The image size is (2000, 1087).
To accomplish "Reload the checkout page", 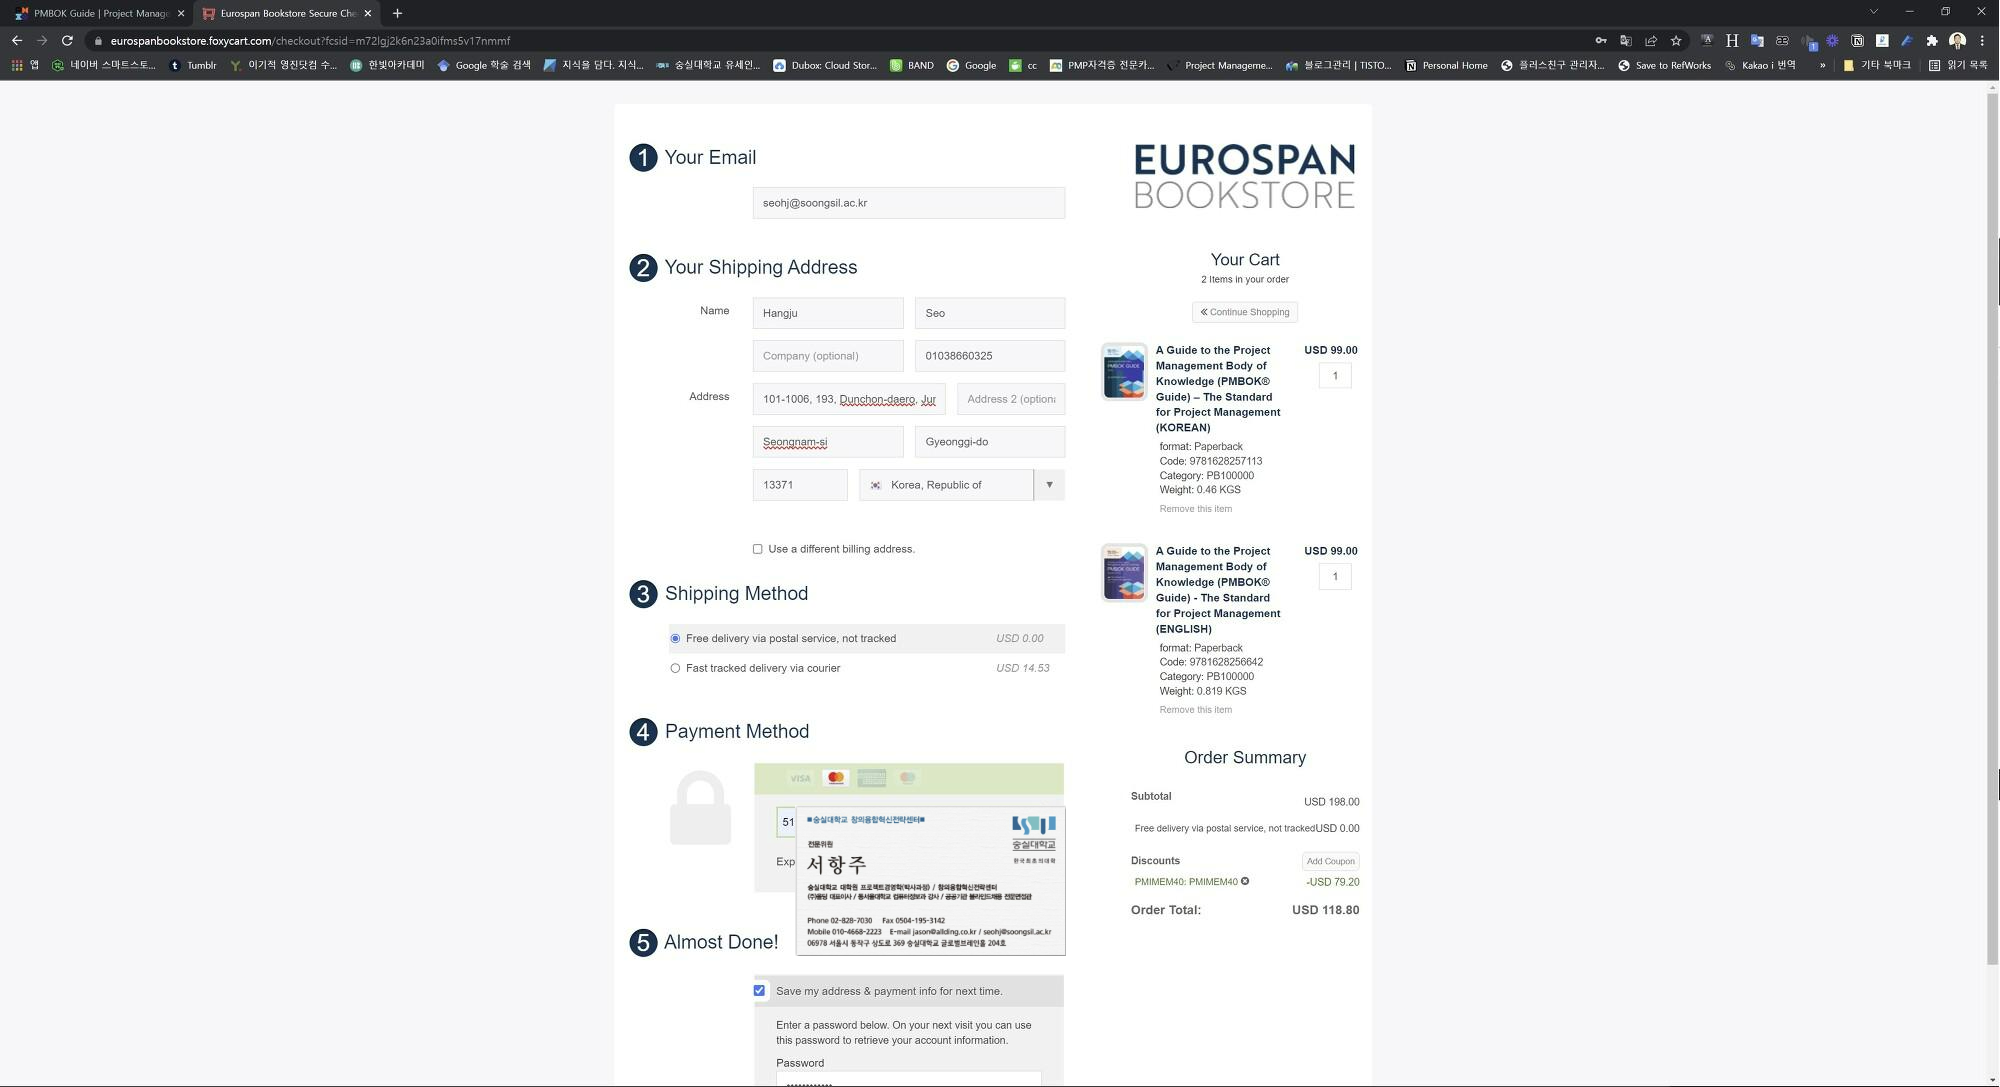I will tap(67, 41).
